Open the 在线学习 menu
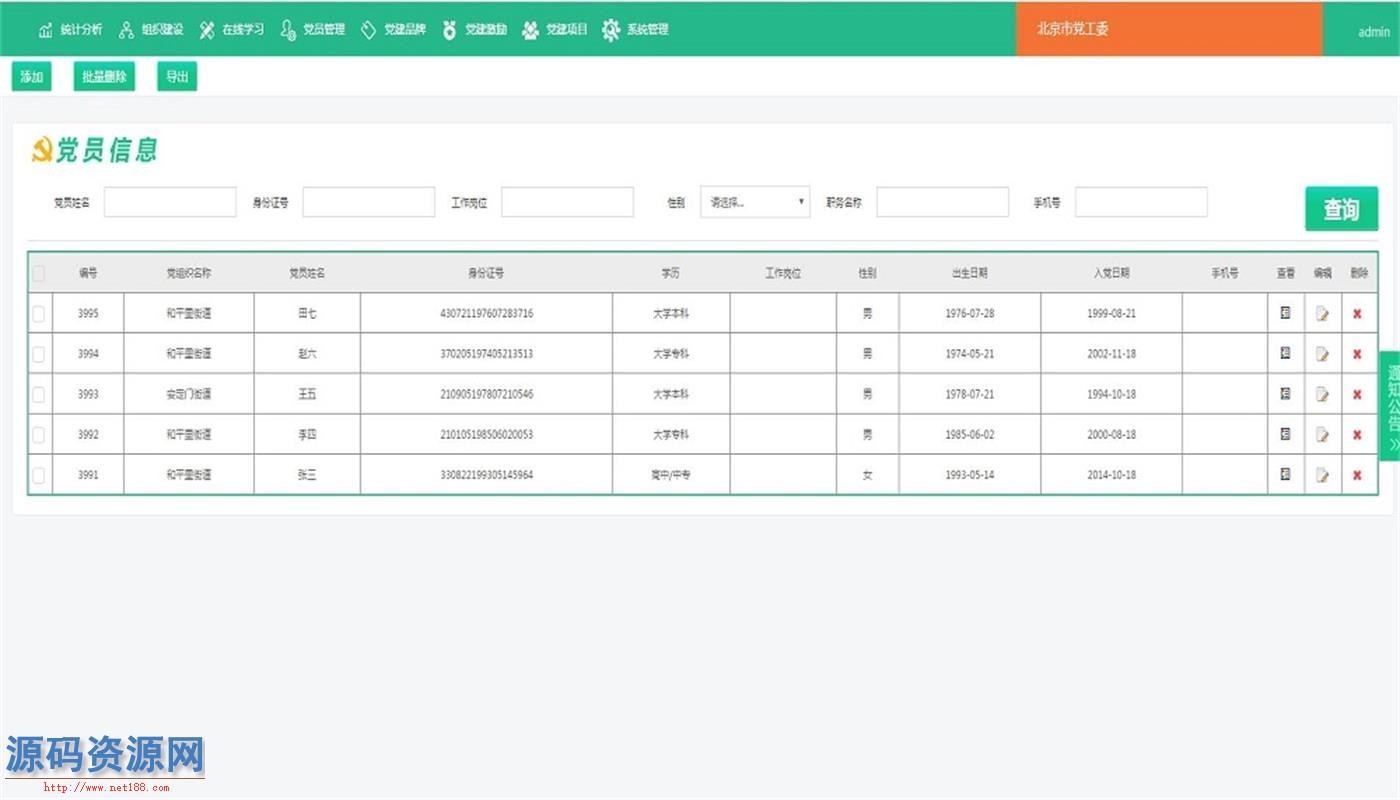 point(232,30)
